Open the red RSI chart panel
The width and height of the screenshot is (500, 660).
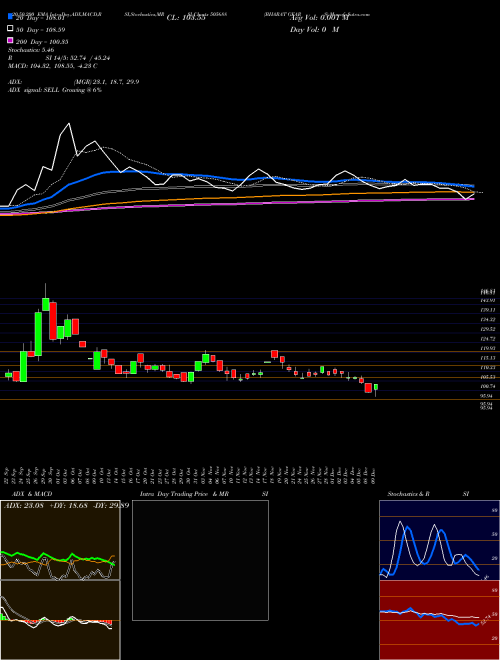(439, 620)
